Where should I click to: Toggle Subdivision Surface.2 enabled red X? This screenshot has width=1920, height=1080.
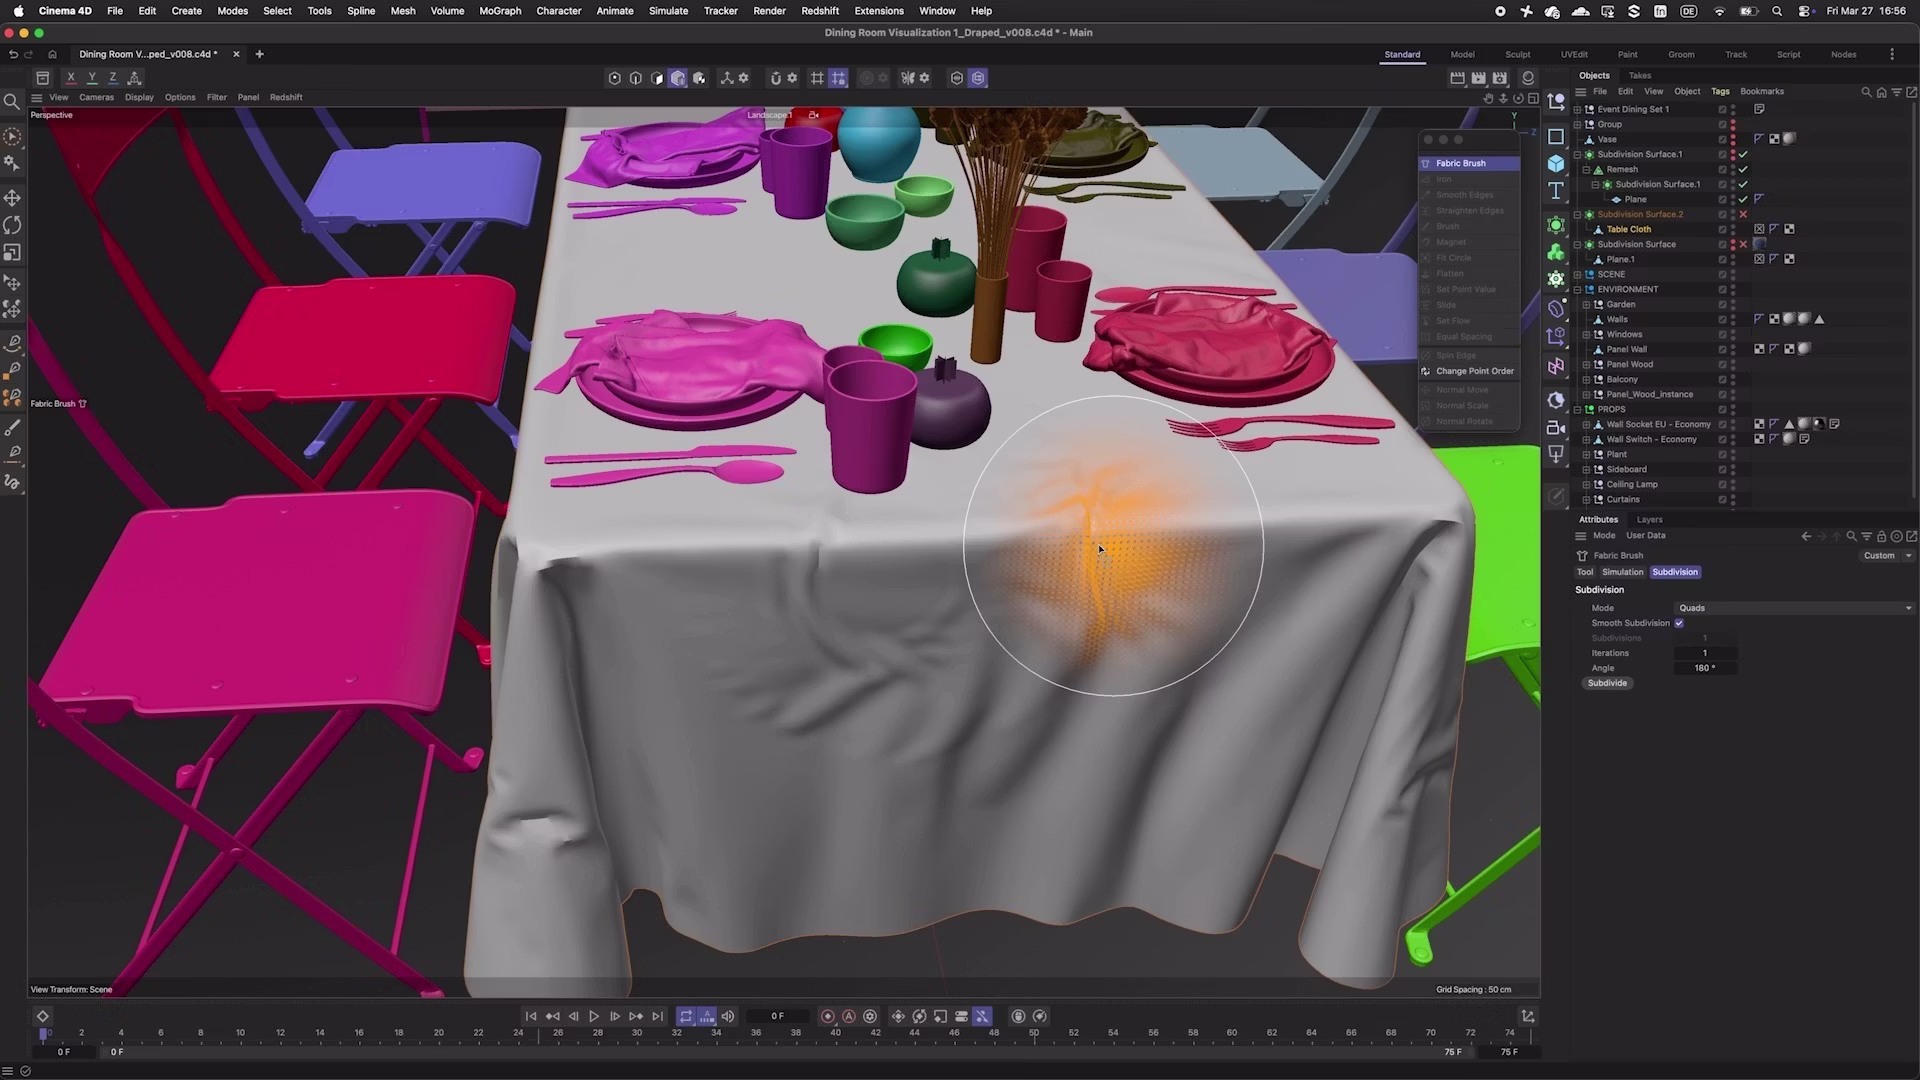[x=1743, y=214]
